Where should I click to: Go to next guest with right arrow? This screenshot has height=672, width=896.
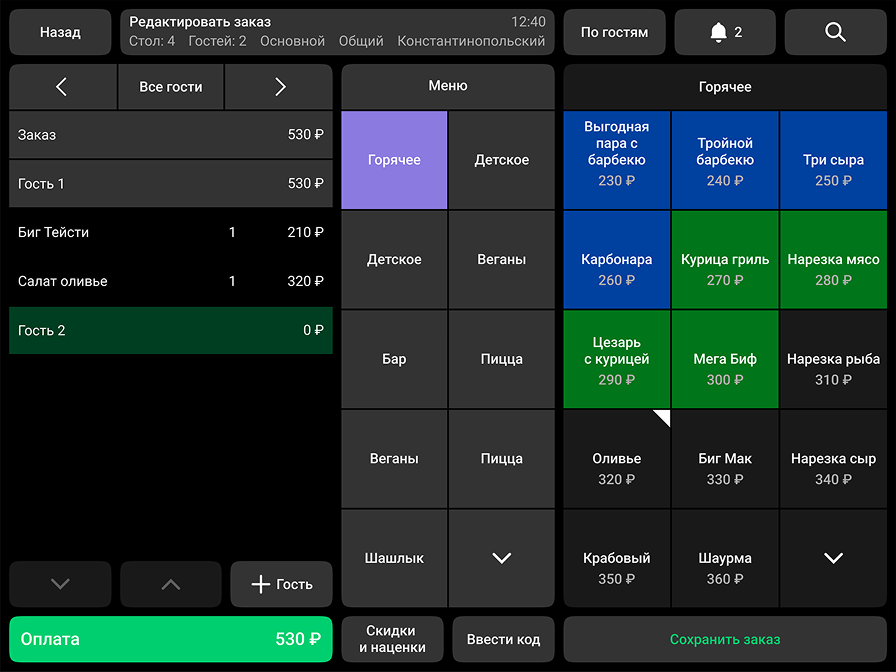click(279, 87)
